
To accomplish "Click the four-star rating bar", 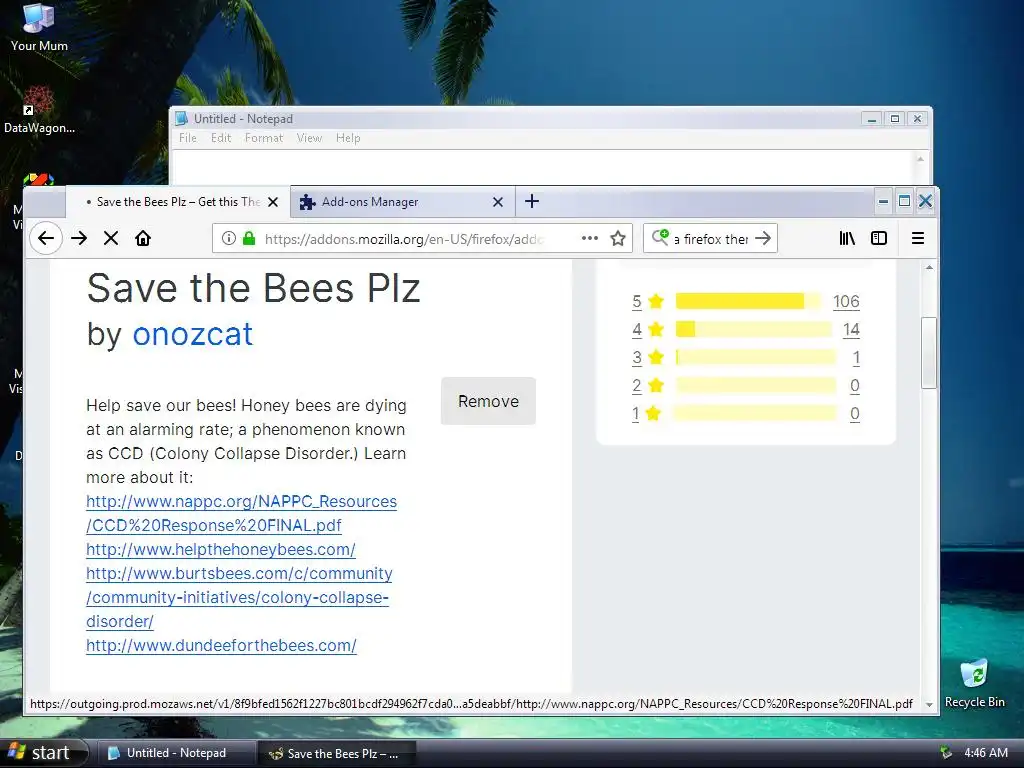I will click(754, 329).
